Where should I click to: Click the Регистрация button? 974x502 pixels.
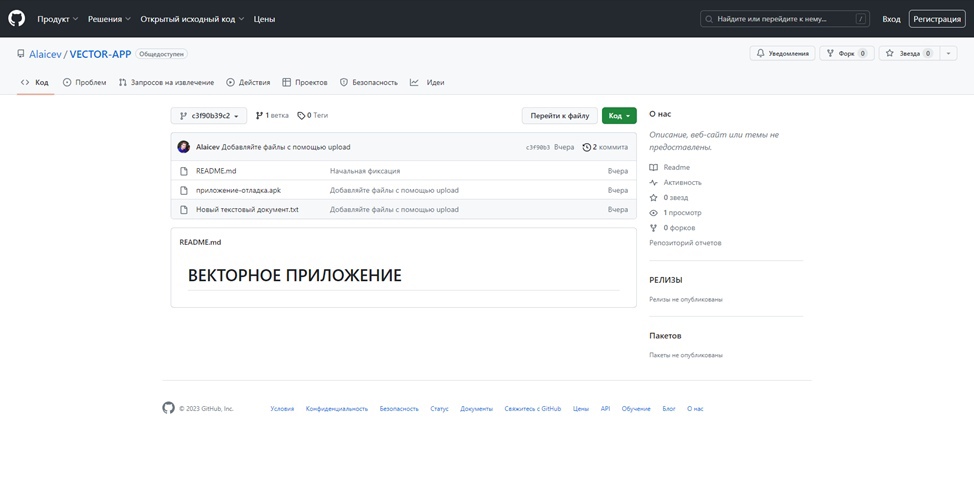(x=937, y=19)
